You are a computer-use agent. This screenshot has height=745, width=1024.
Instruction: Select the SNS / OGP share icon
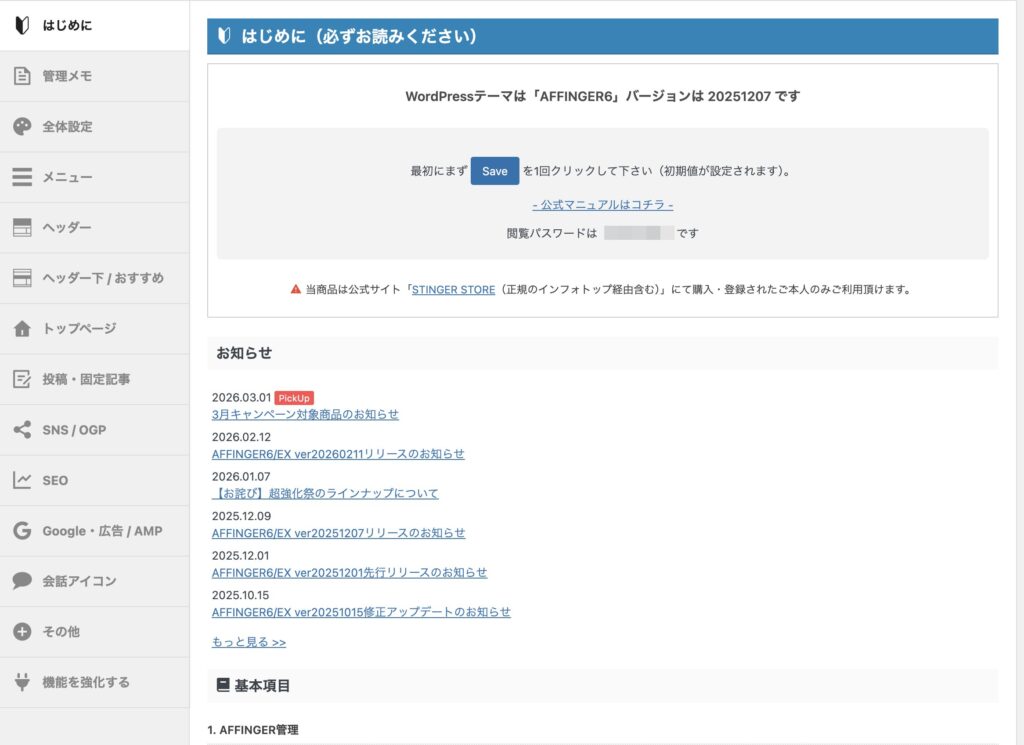click(x=21, y=429)
